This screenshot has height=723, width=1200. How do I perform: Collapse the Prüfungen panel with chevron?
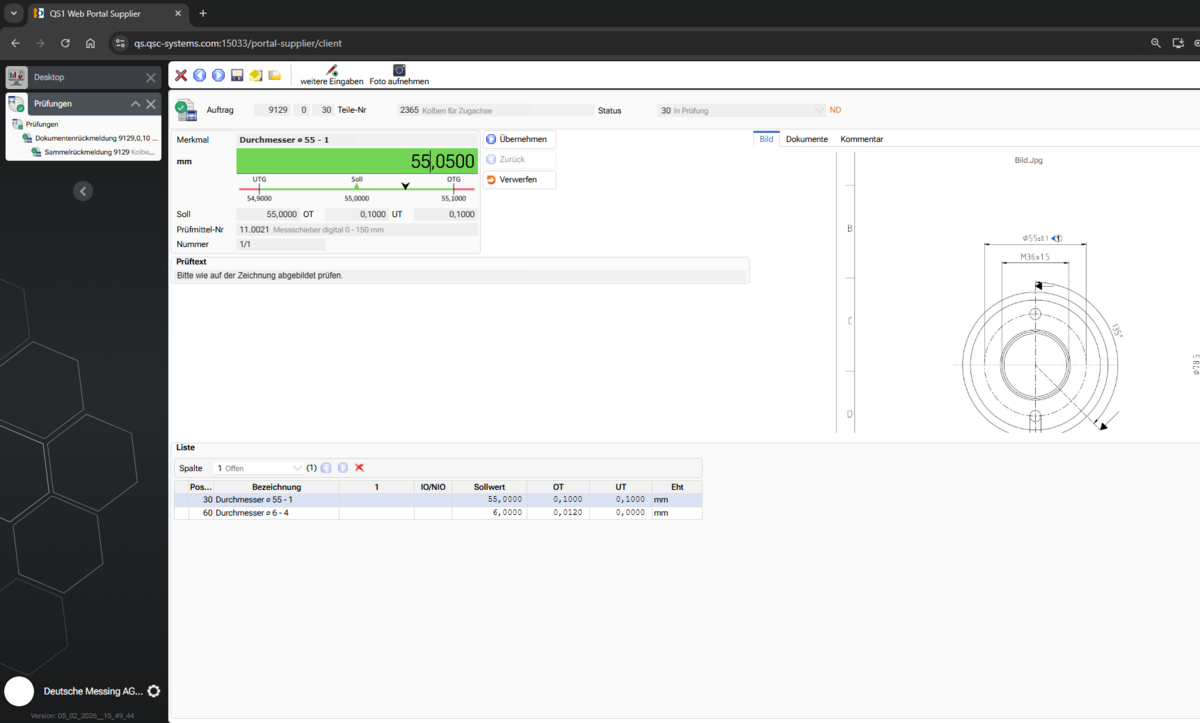(135, 104)
